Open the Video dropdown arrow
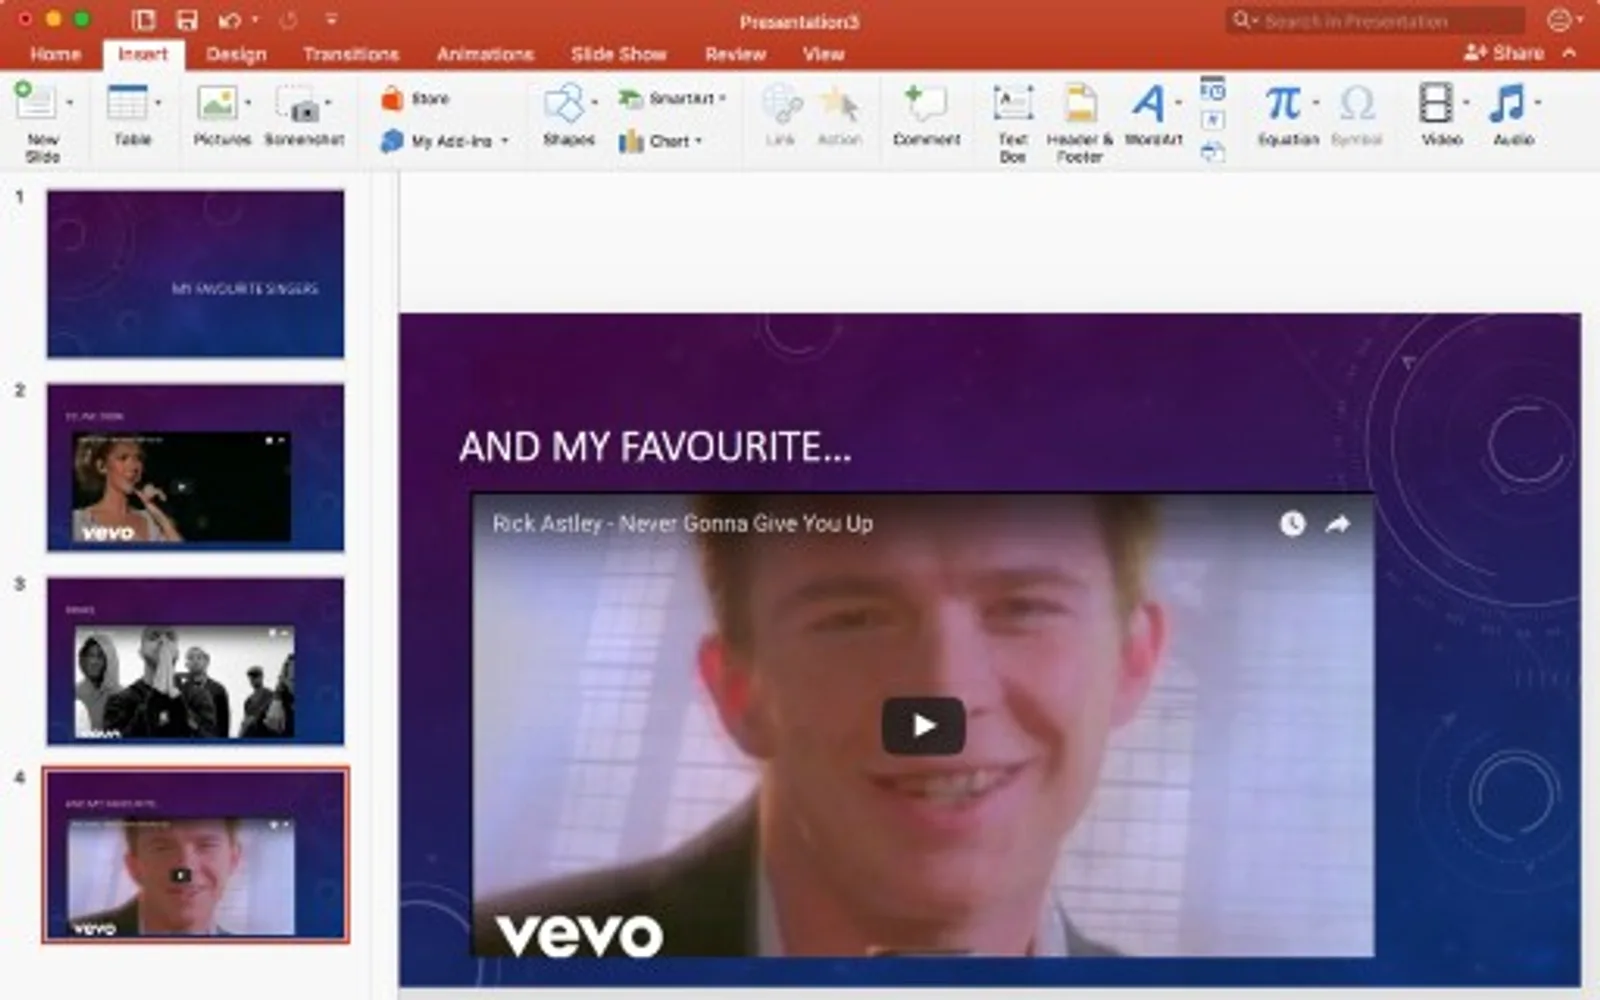The width and height of the screenshot is (1600, 1000). [x=1466, y=102]
